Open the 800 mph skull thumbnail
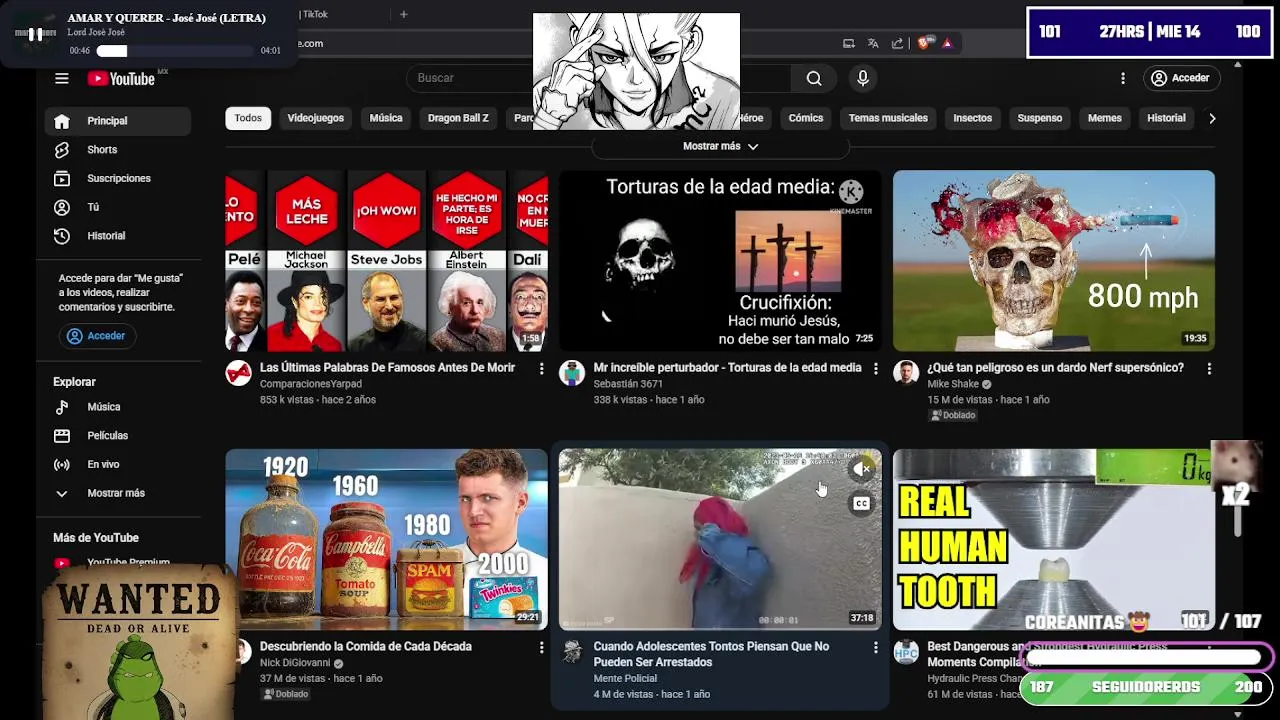 click(1054, 260)
